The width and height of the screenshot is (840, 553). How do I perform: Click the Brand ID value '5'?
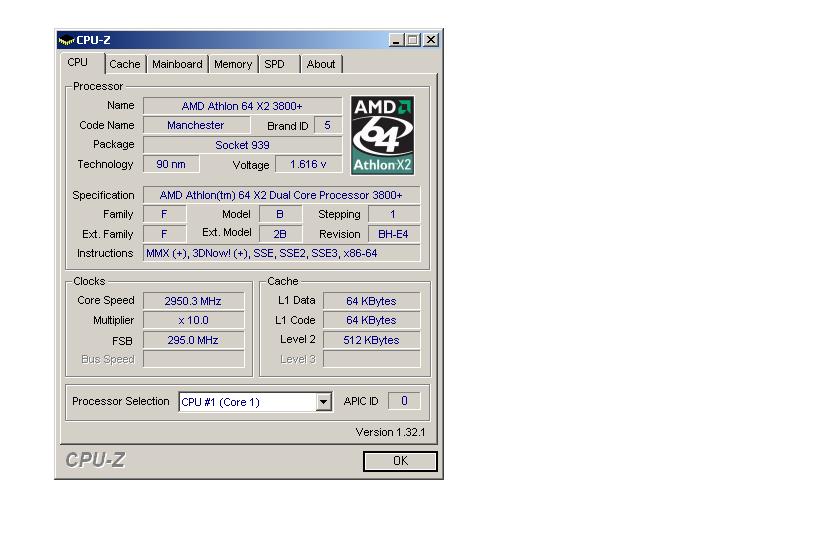(327, 125)
